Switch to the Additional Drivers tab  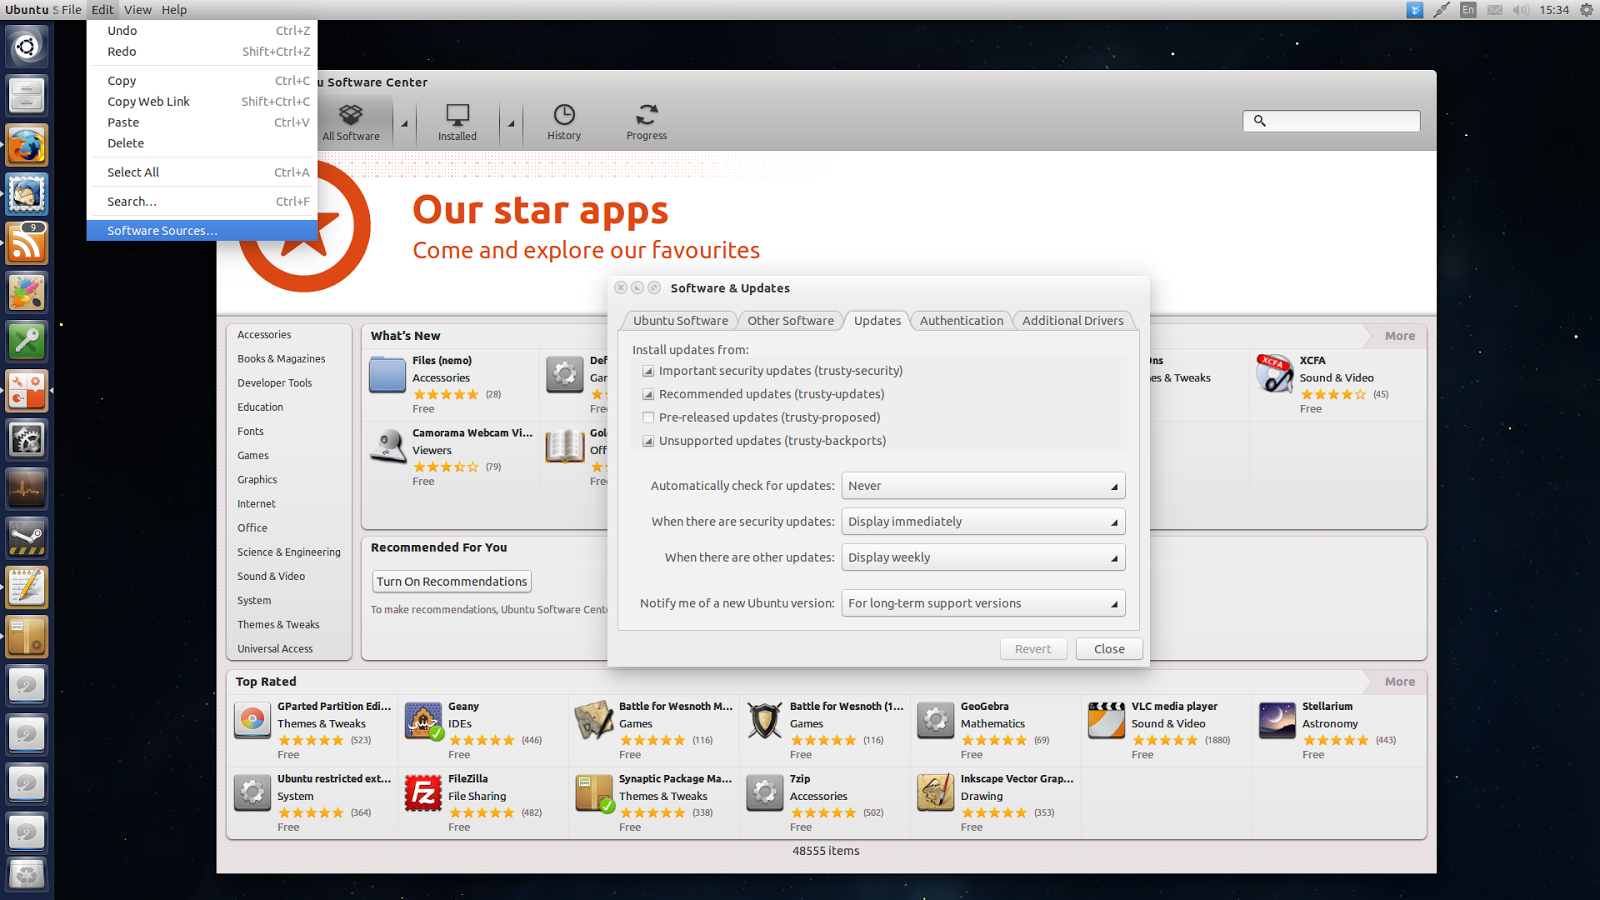point(1072,321)
